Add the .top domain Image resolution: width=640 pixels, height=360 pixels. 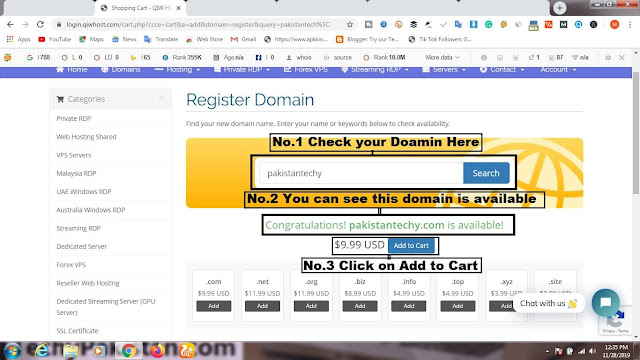coord(458,306)
